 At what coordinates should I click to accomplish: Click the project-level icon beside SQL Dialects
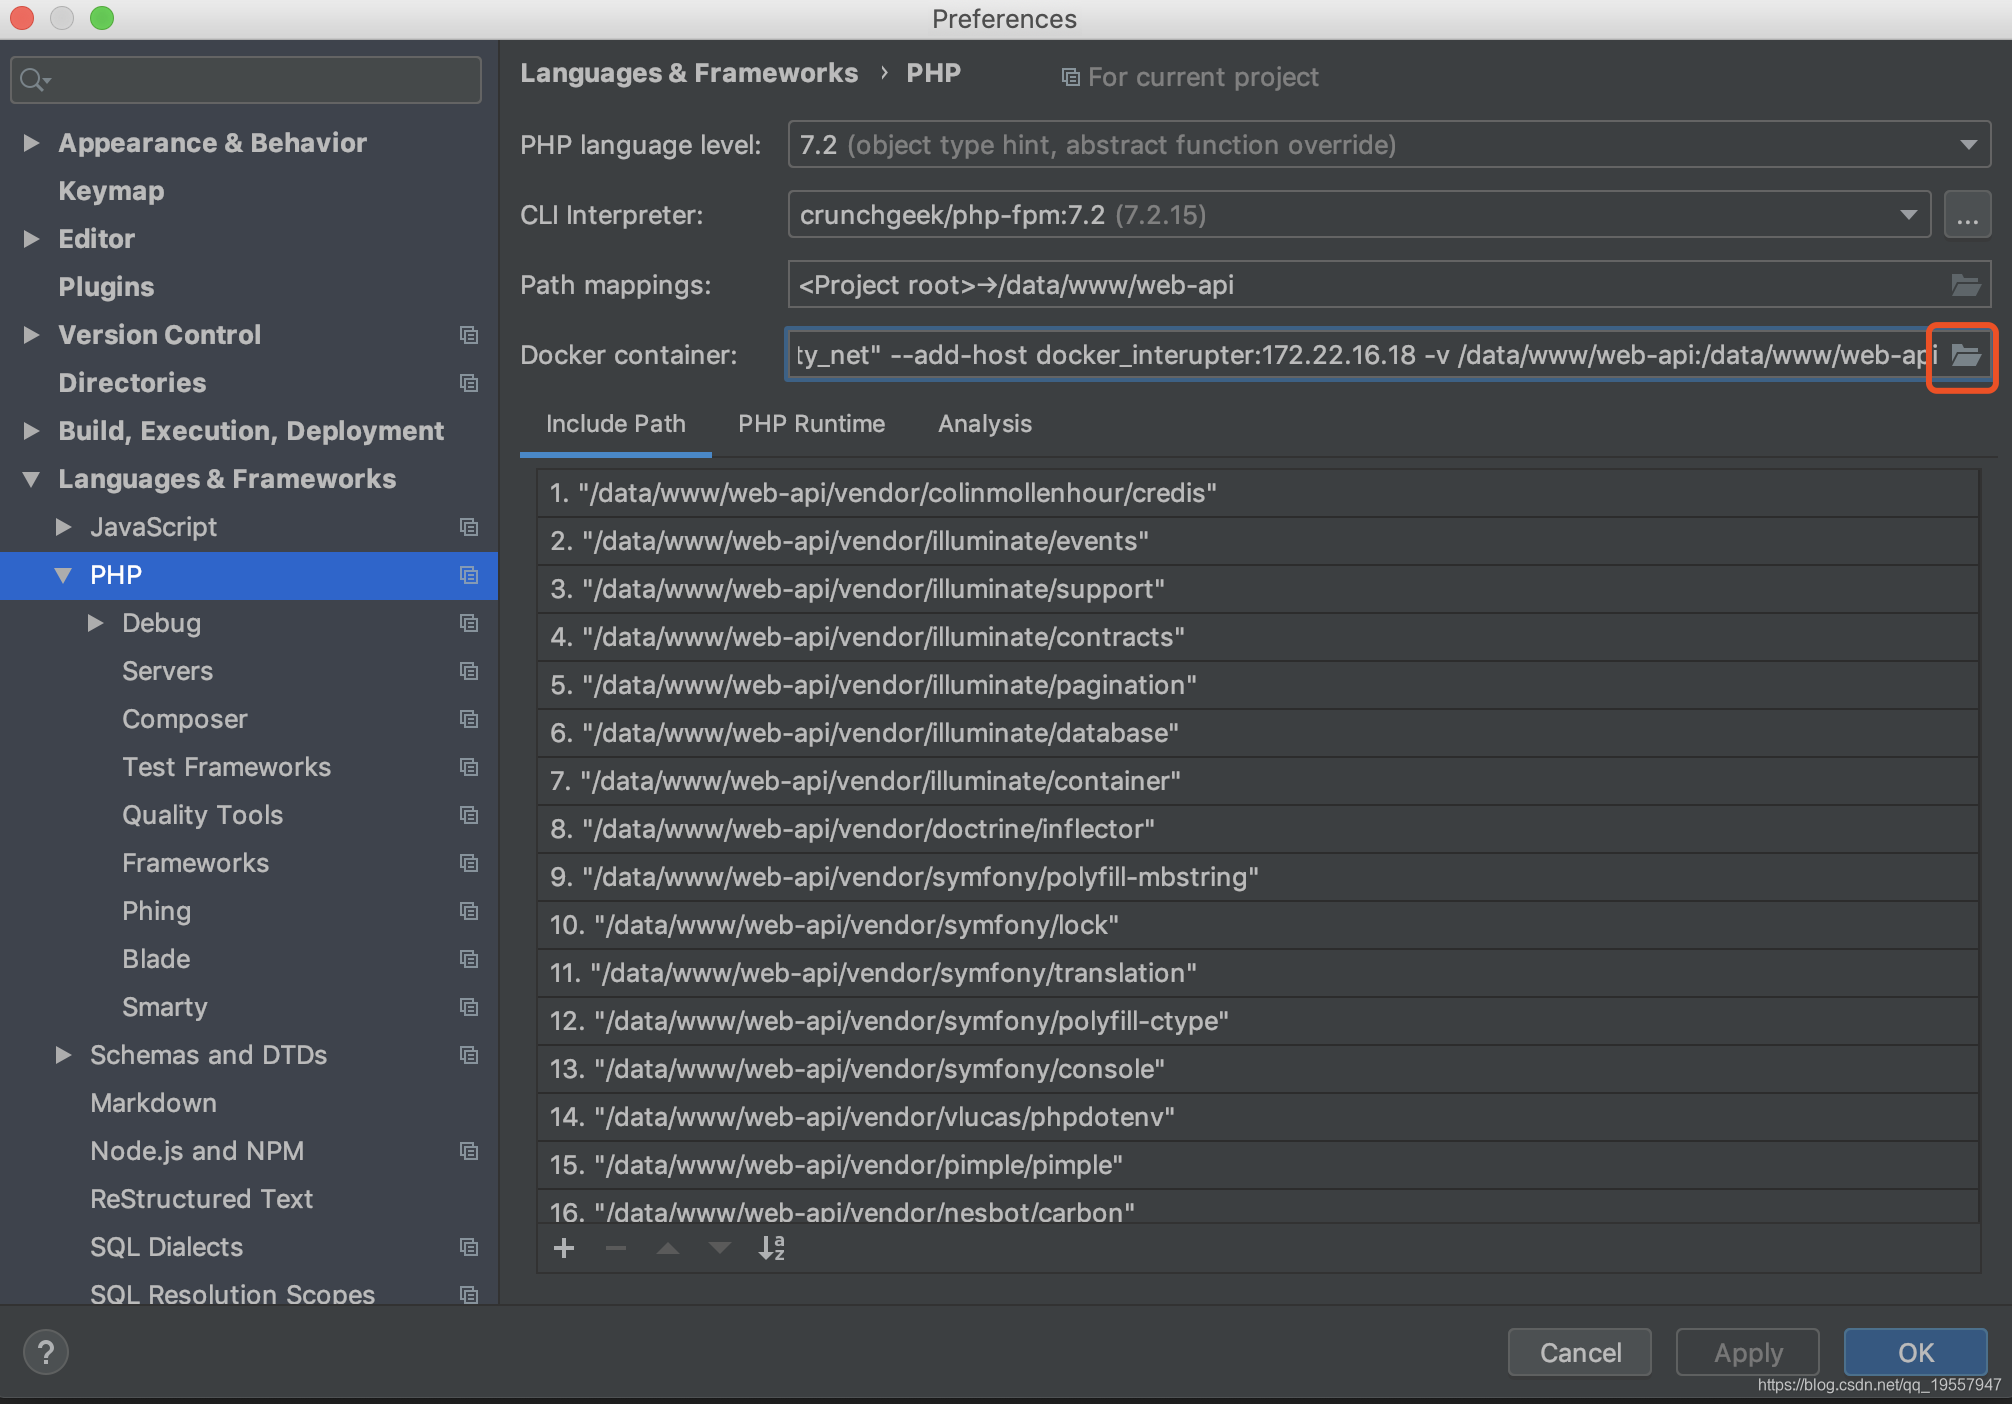[469, 1247]
